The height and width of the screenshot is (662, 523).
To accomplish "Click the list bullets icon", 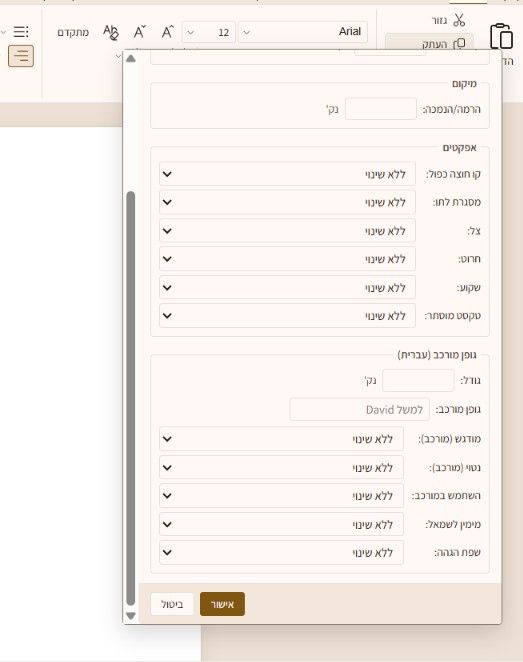I will 21,32.
